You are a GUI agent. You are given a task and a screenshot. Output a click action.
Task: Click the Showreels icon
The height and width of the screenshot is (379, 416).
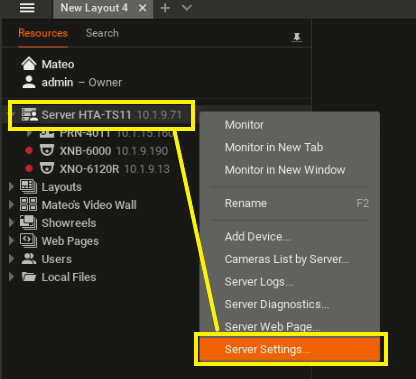[x=28, y=222]
